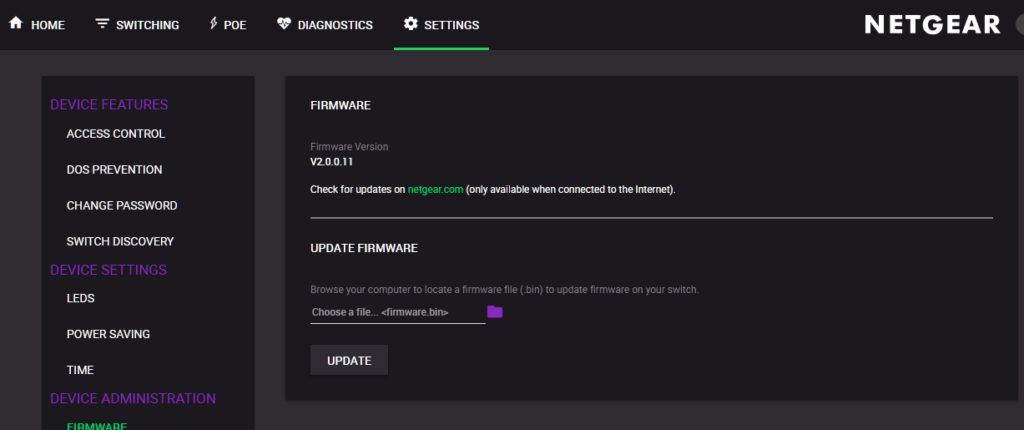
Task: Open the Diagnostics tab
Action: coord(325,25)
